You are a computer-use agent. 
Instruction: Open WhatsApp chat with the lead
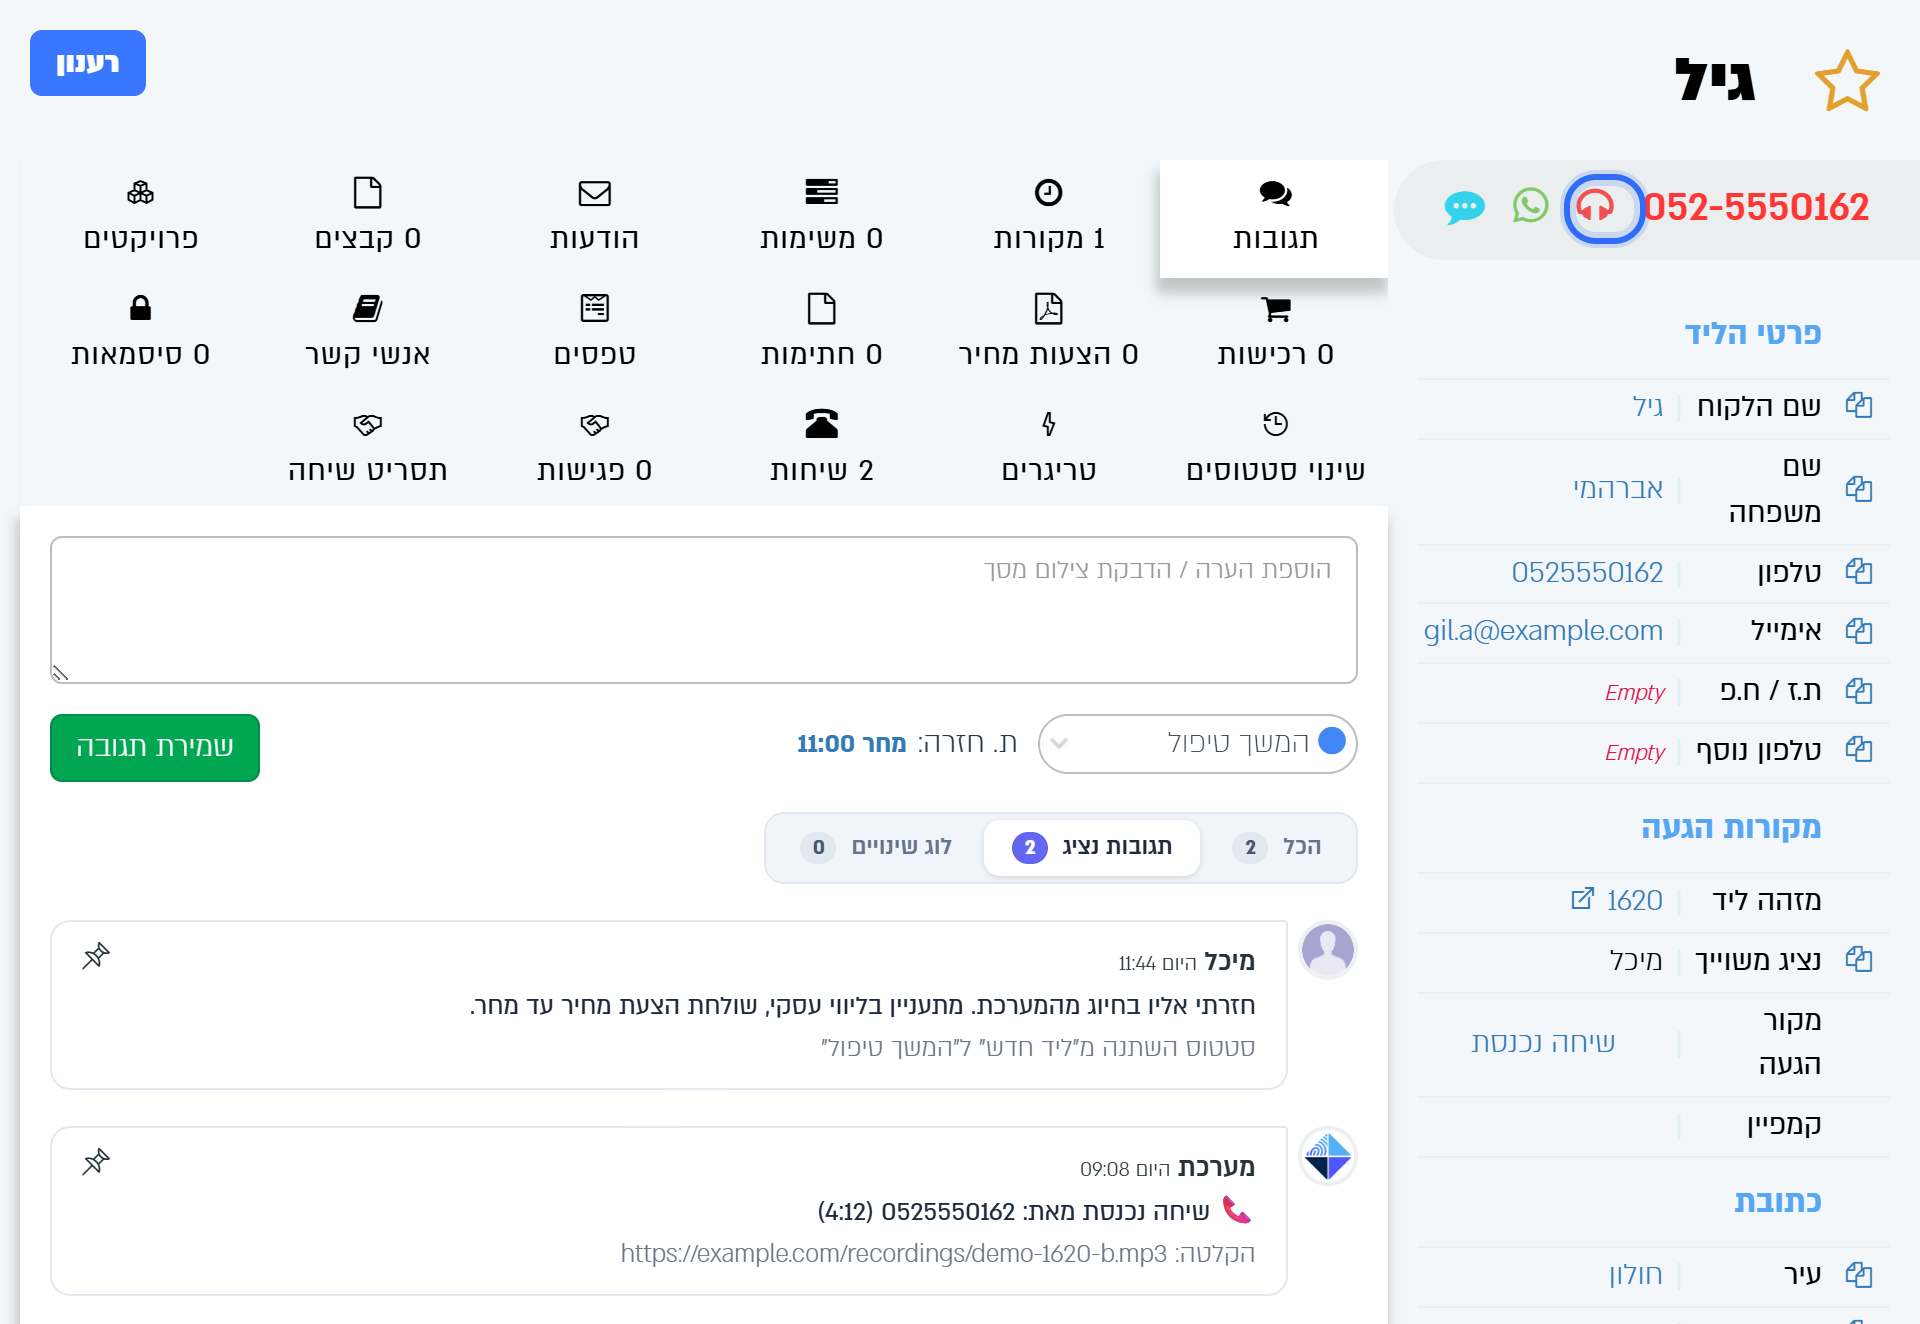pyautogui.click(x=1530, y=206)
